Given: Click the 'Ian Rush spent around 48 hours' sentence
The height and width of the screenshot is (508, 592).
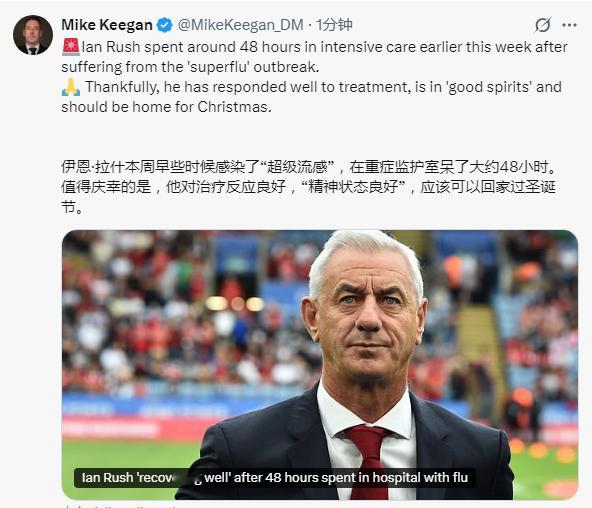Looking at the screenshot, I should coord(314,57).
